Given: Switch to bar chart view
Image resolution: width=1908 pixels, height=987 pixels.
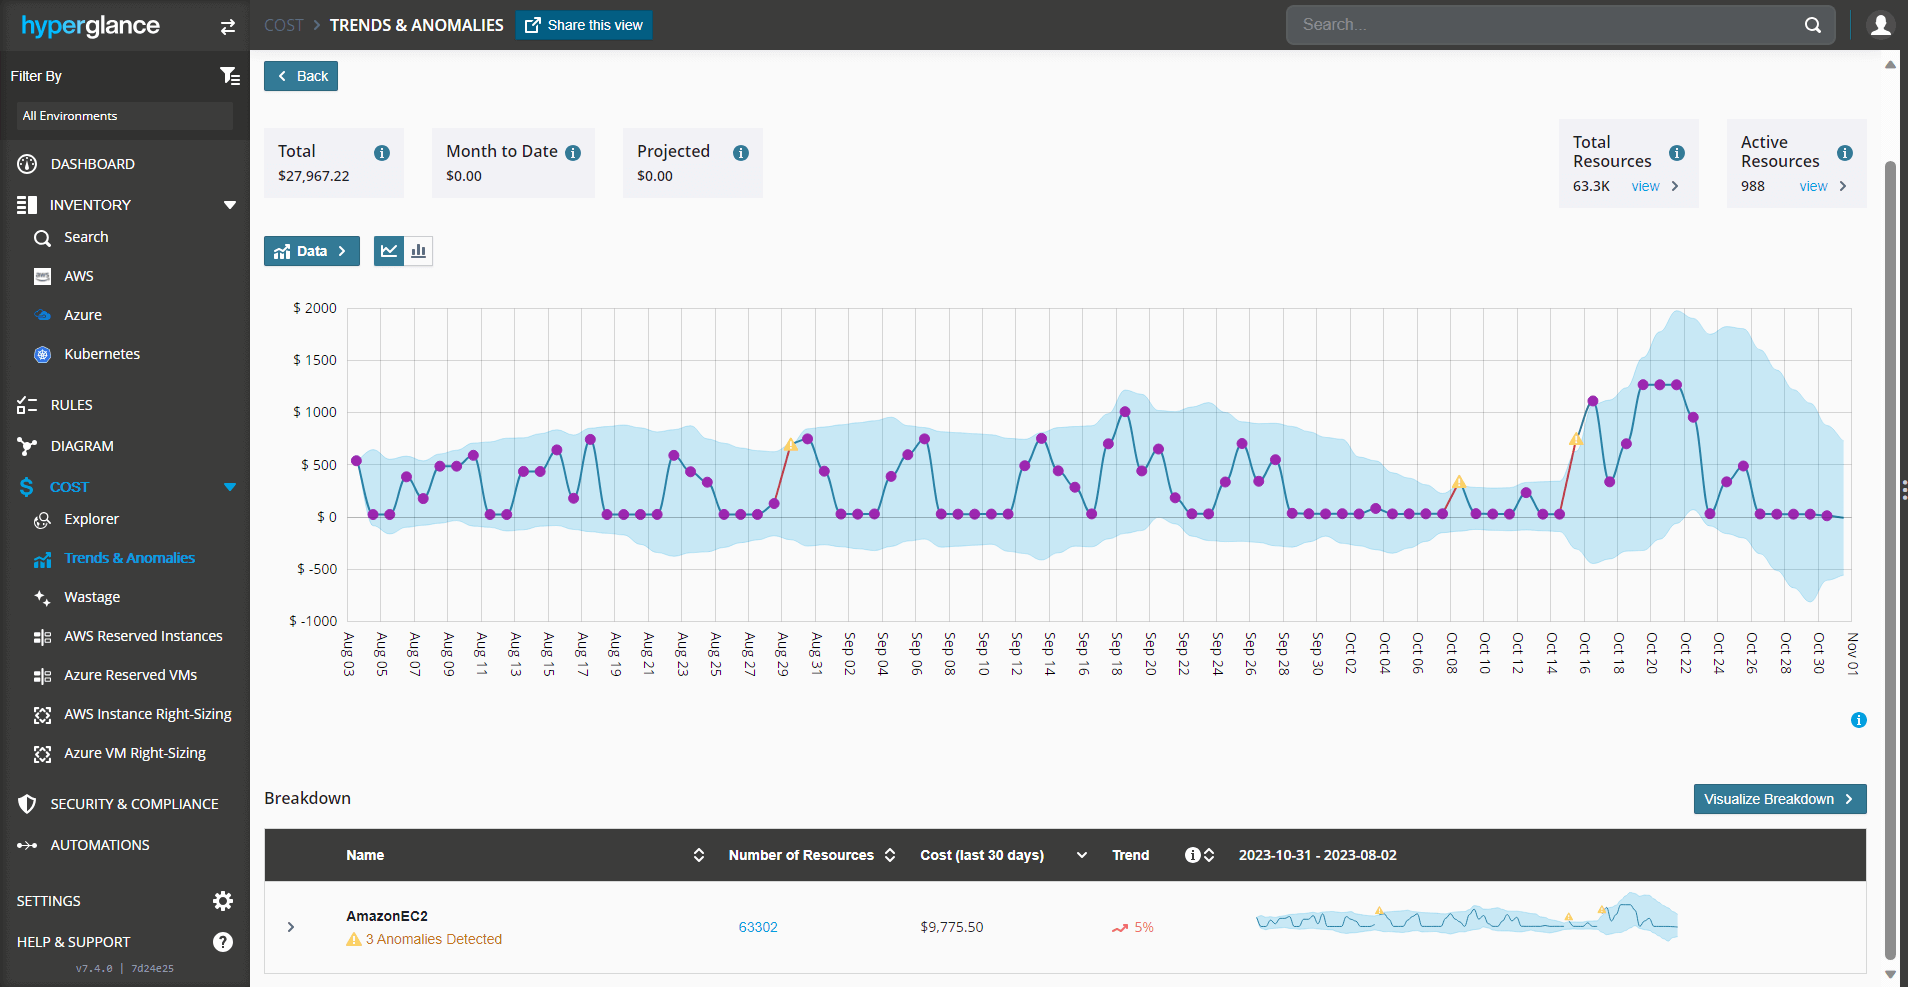Looking at the screenshot, I should pos(419,251).
